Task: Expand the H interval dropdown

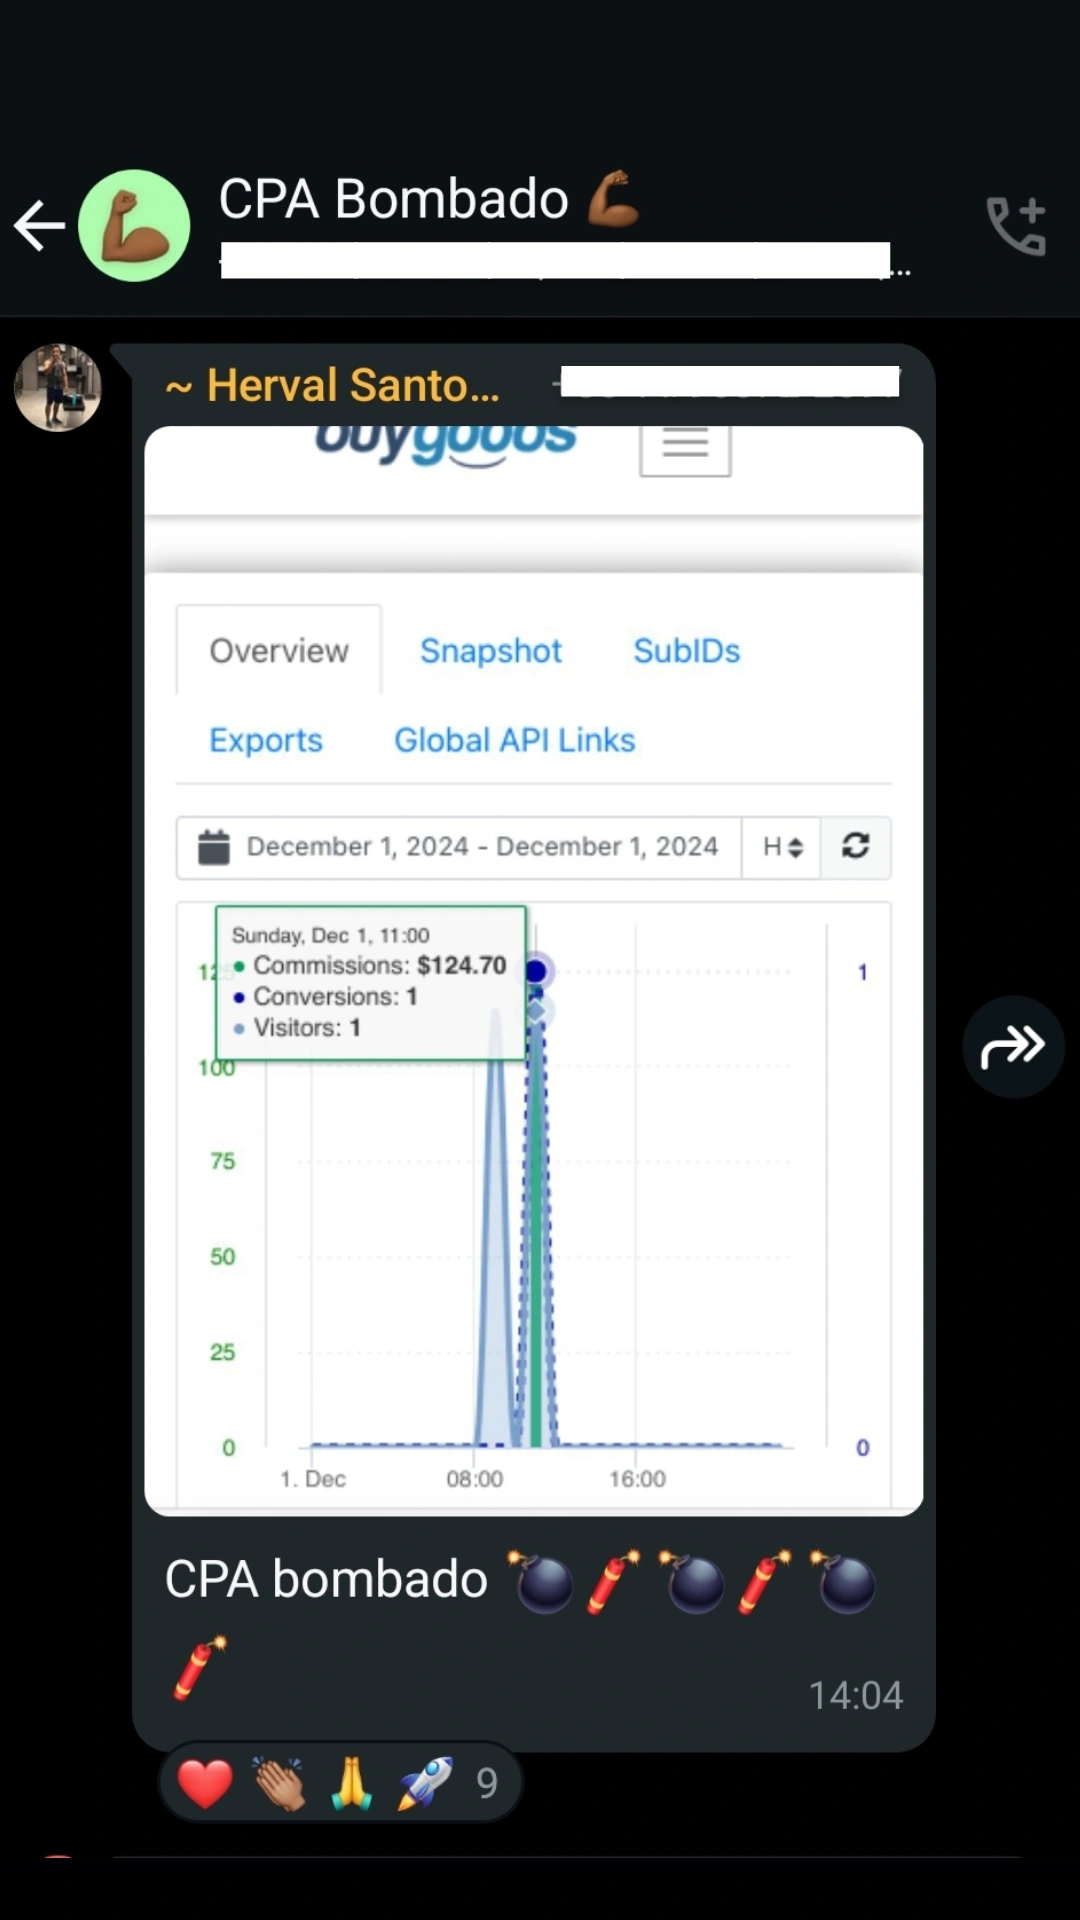Action: (782, 847)
